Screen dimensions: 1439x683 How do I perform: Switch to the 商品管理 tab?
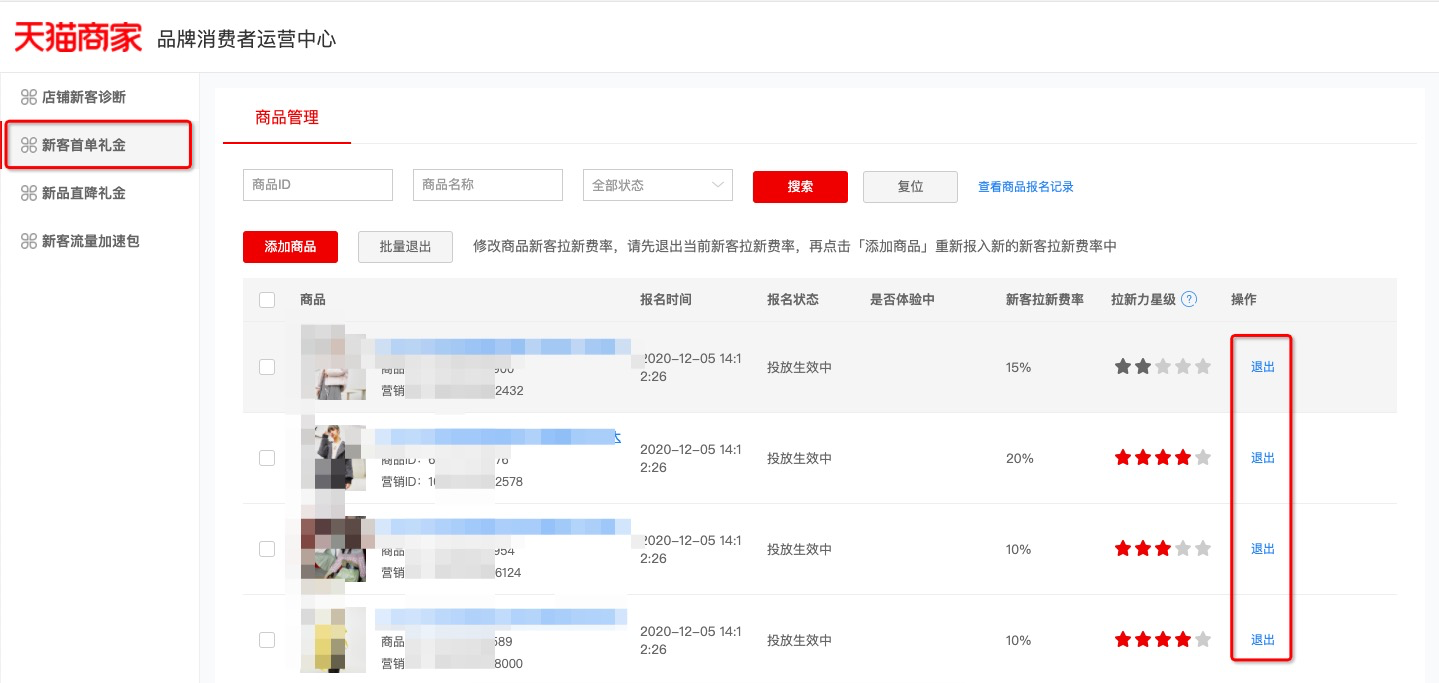tap(287, 118)
